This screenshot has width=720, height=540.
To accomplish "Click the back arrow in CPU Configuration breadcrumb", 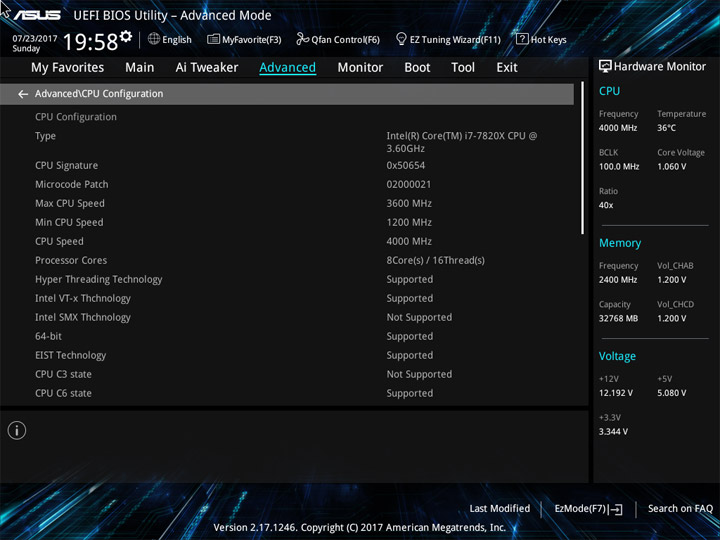I will point(23,94).
